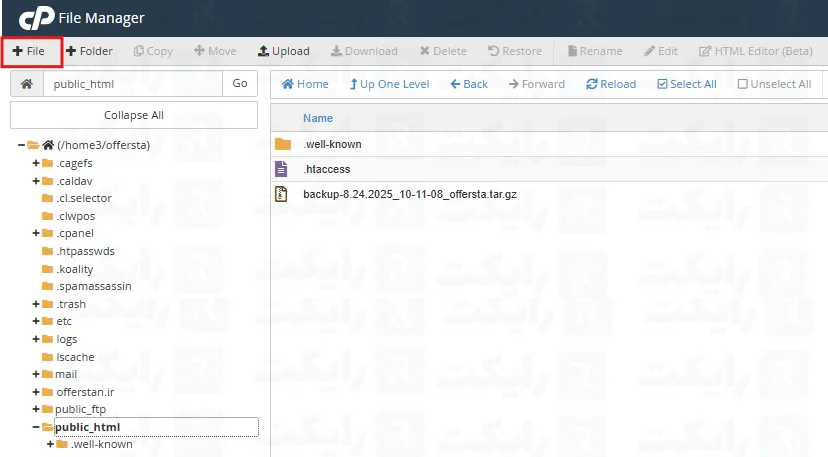Expand the mail folder tree node

coord(36,374)
